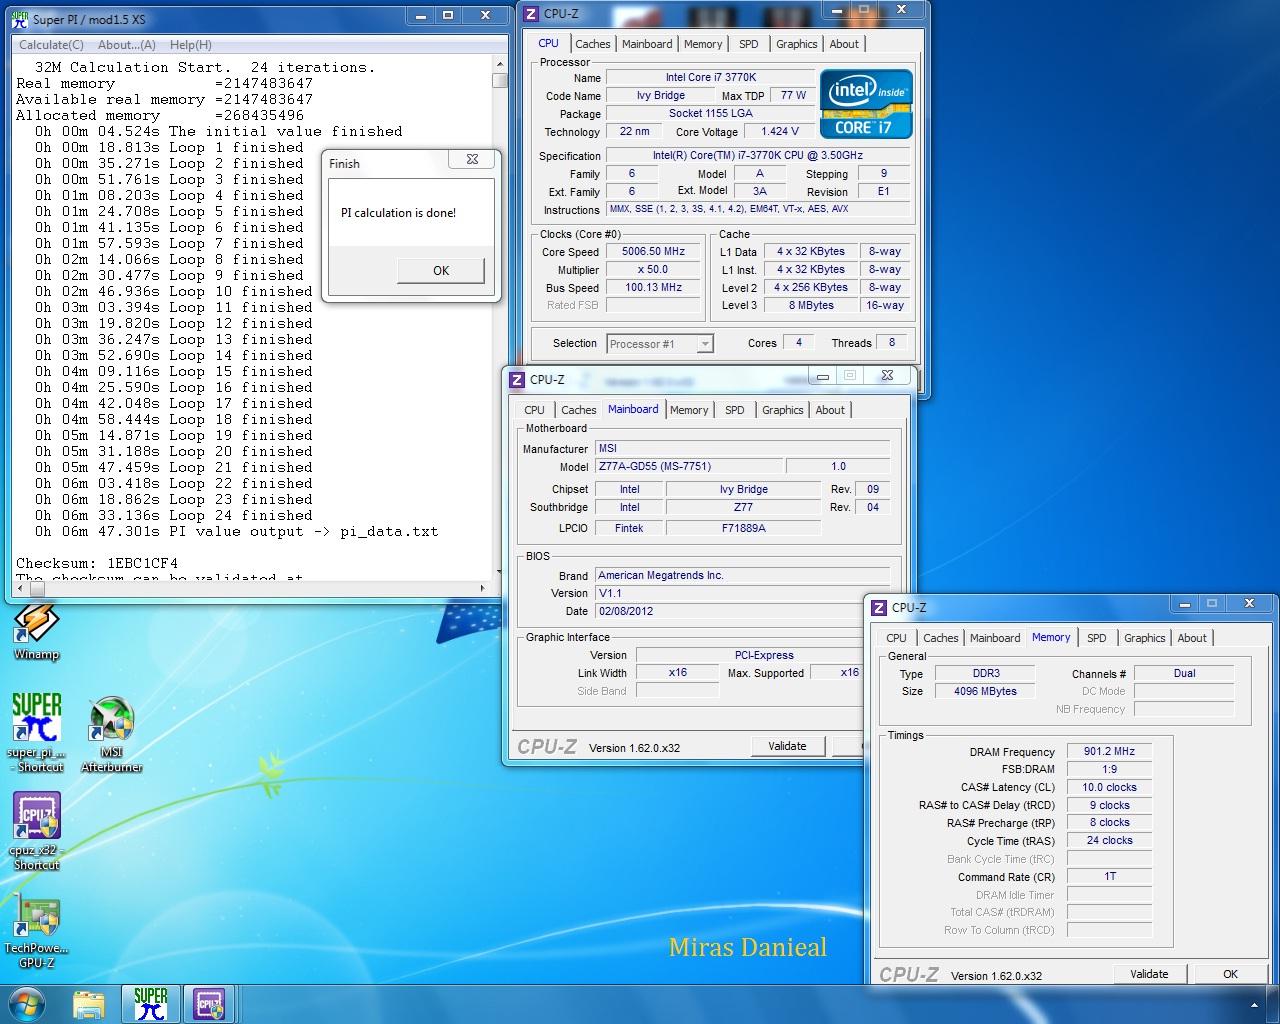Click the CAS# Latency value 10.0 clocks

[x=1109, y=788]
